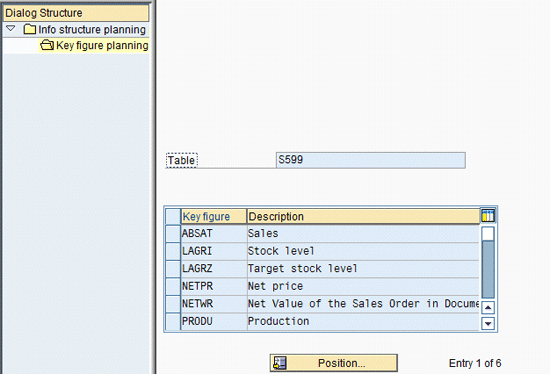The image size is (550, 374).
Task: Click the Description column header
Action: pyautogui.click(x=363, y=216)
